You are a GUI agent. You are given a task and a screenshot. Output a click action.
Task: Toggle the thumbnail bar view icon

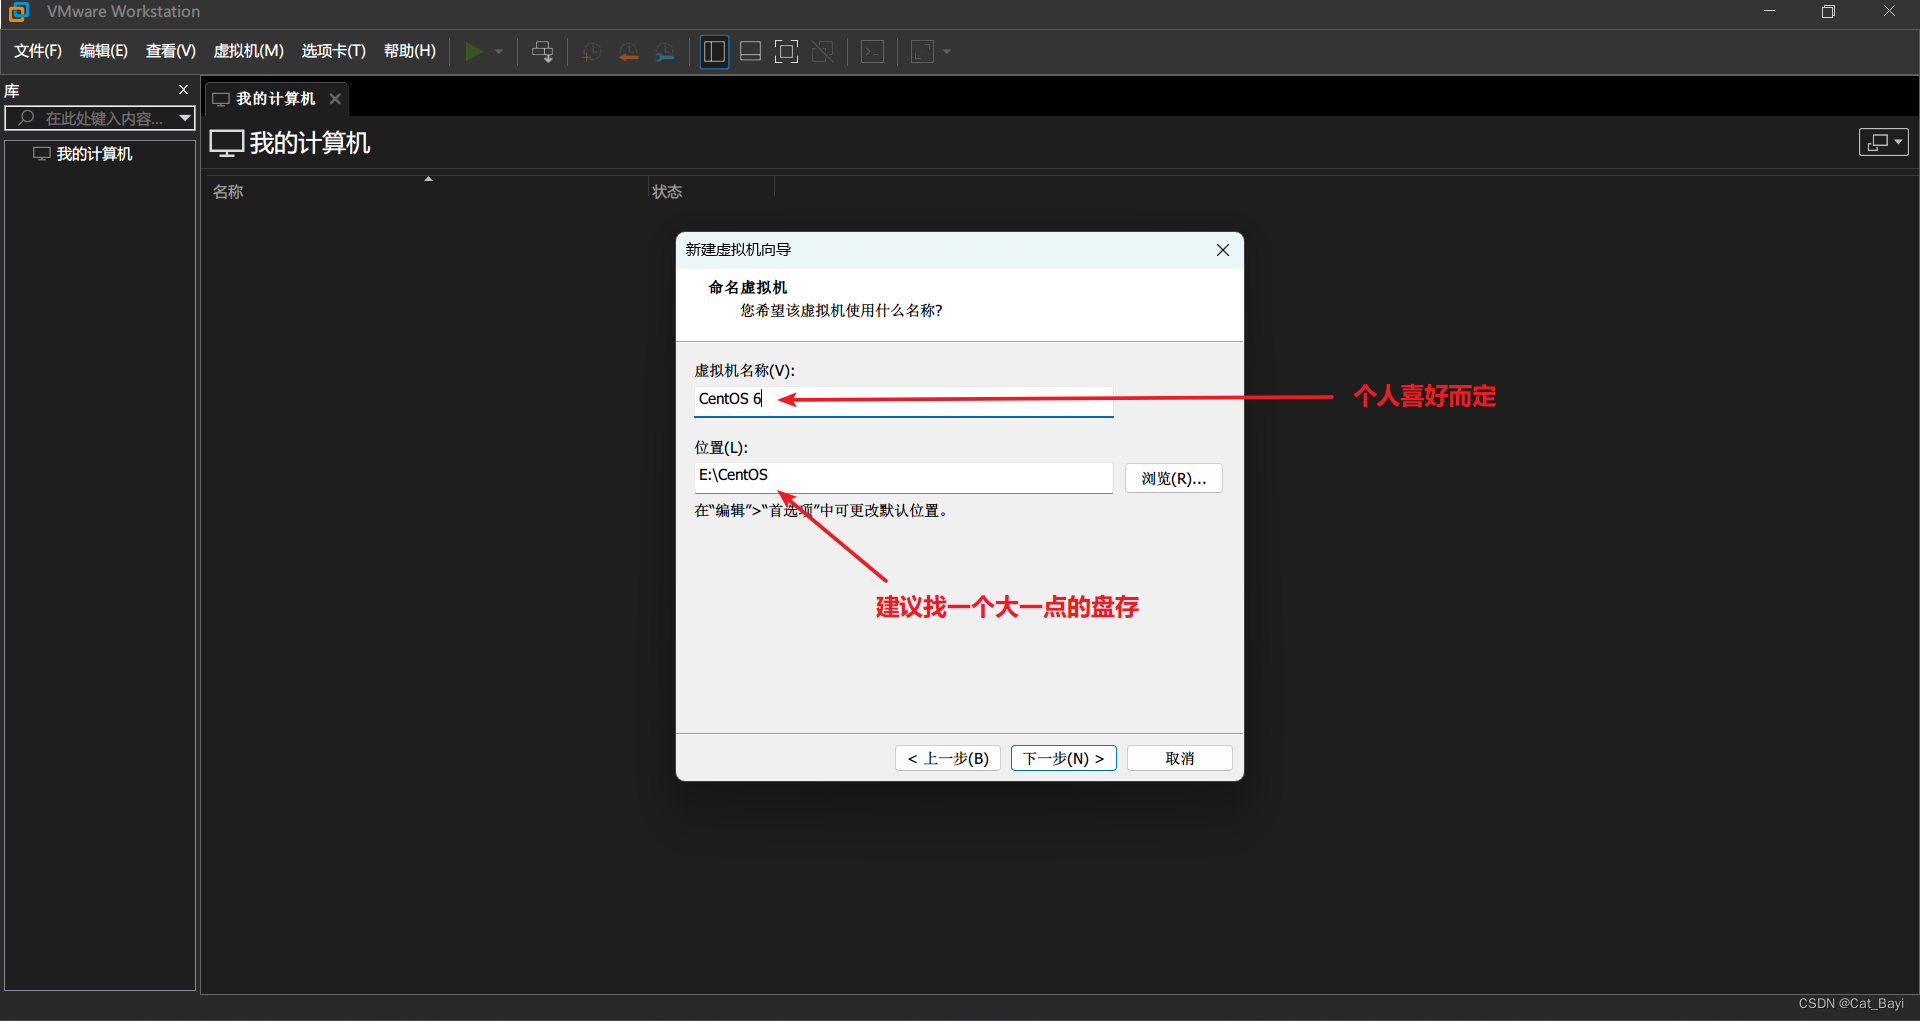pos(750,52)
